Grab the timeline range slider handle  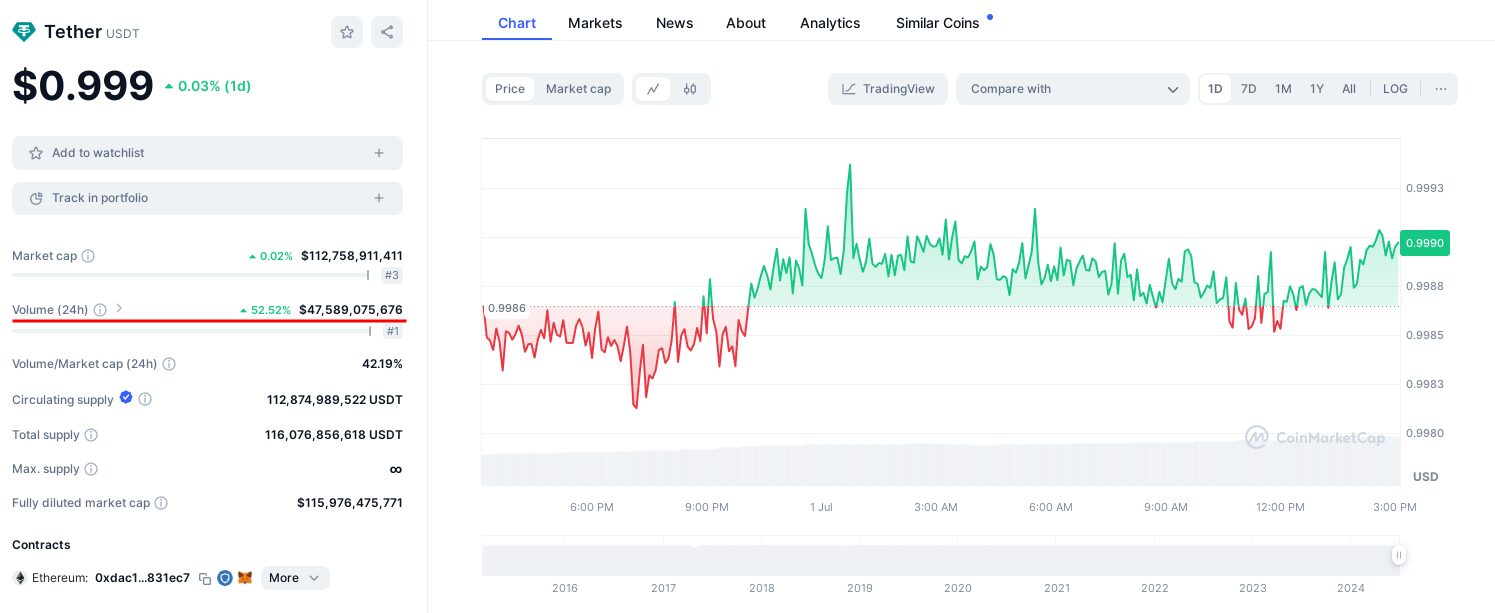pos(1398,555)
